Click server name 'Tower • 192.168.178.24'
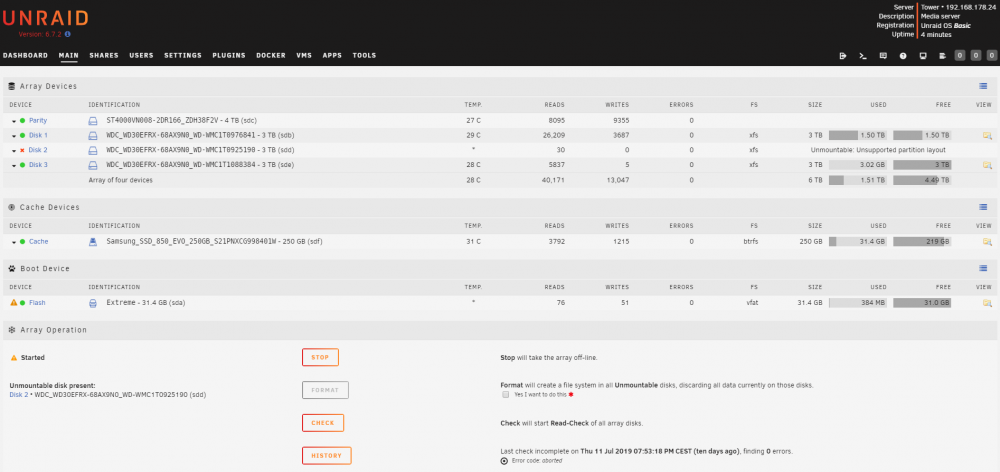 point(959,7)
